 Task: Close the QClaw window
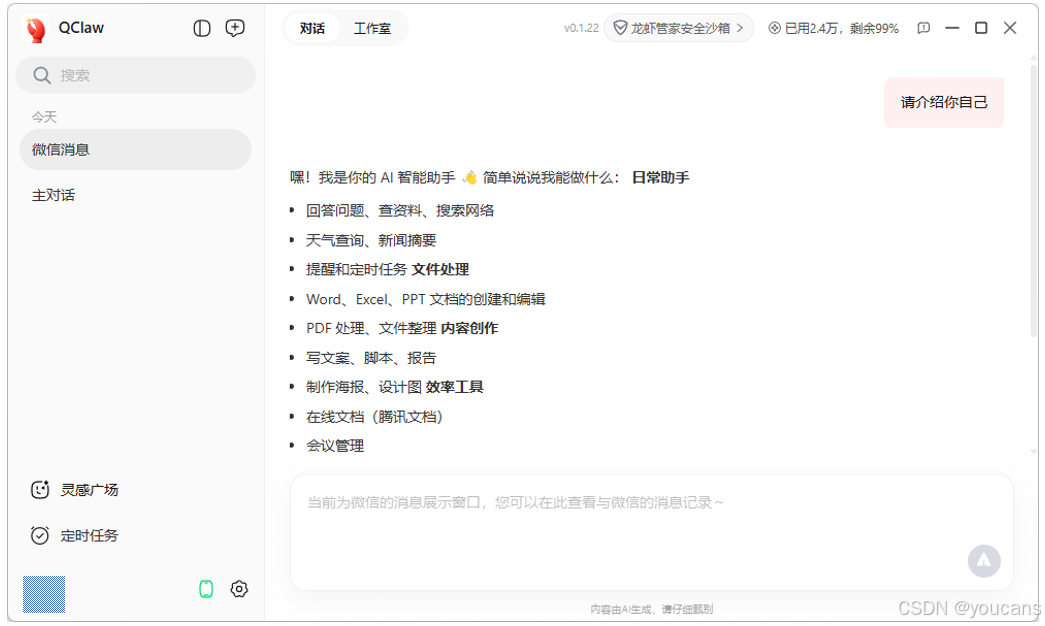coord(1010,28)
